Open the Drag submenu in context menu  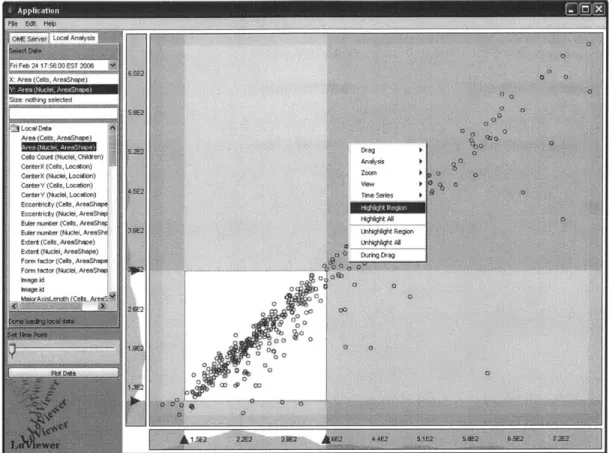388,150
